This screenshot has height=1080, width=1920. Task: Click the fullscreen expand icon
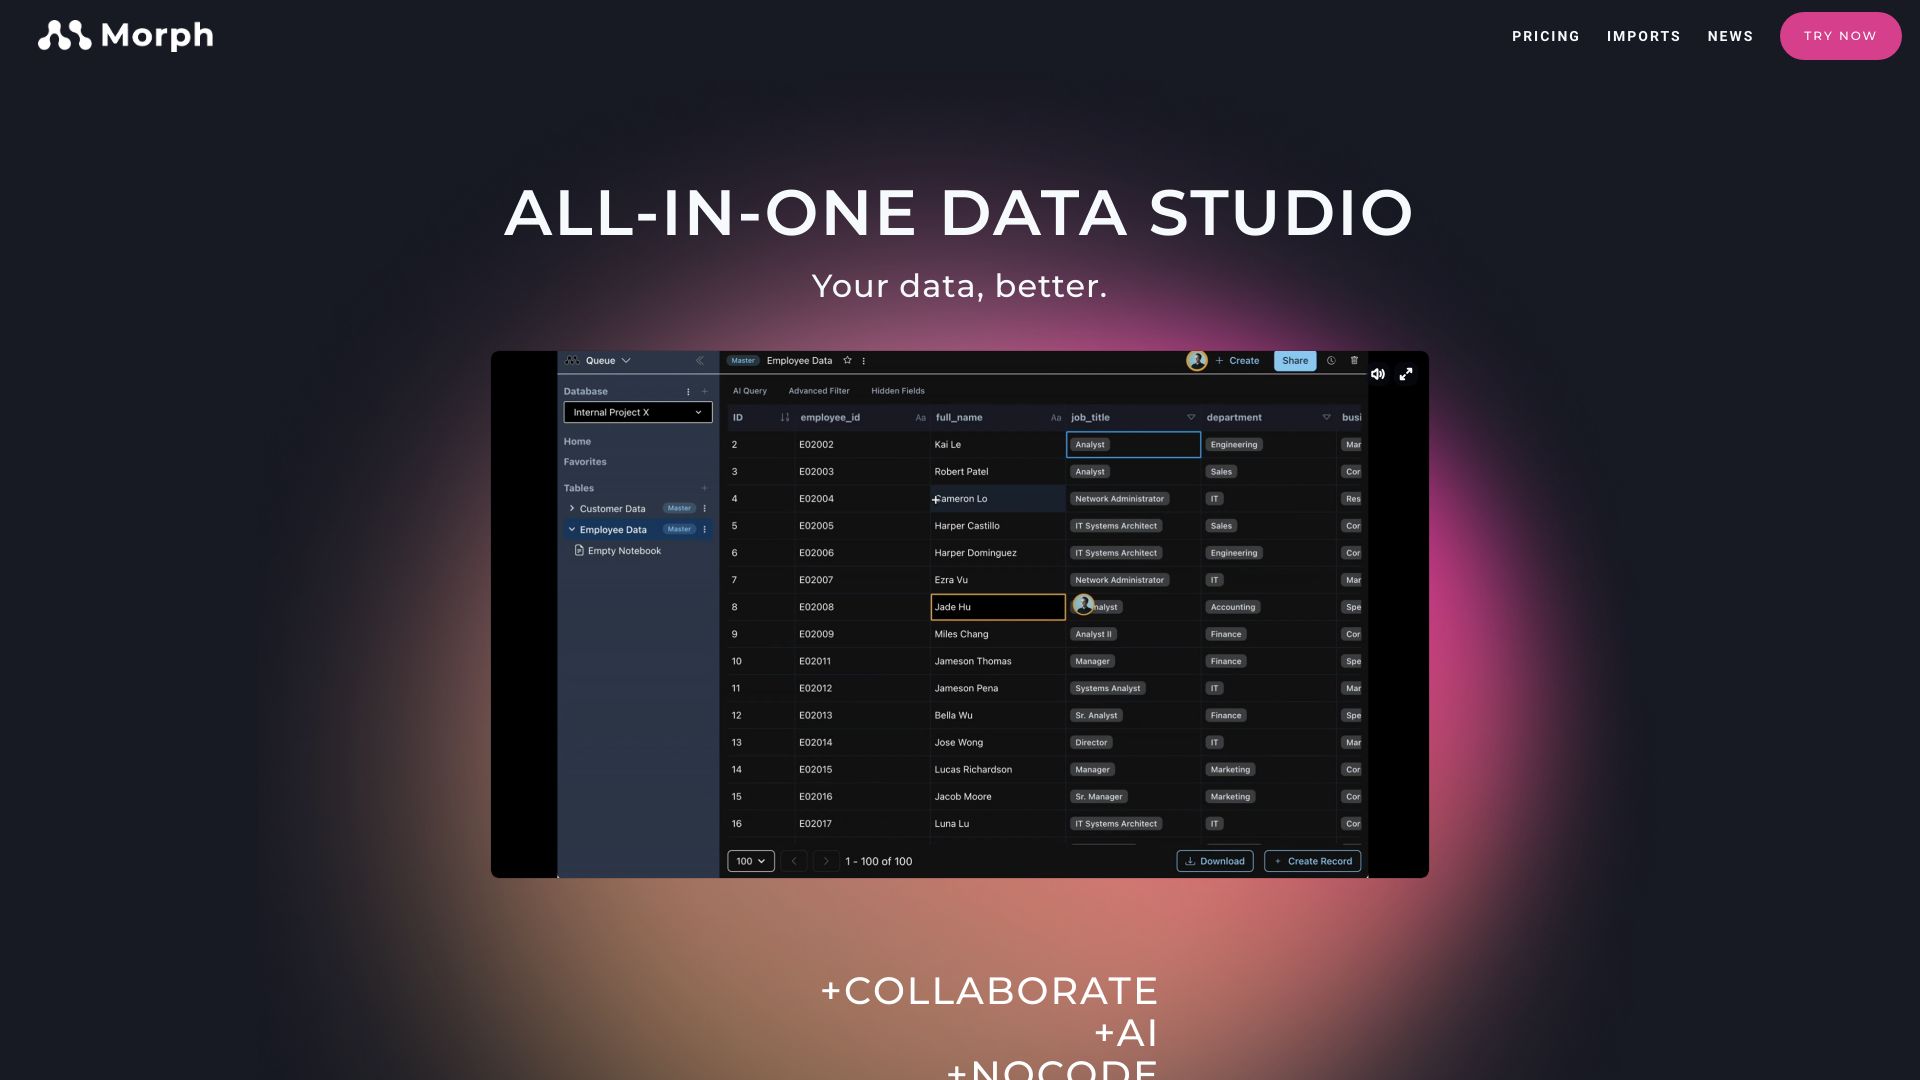click(x=1407, y=375)
